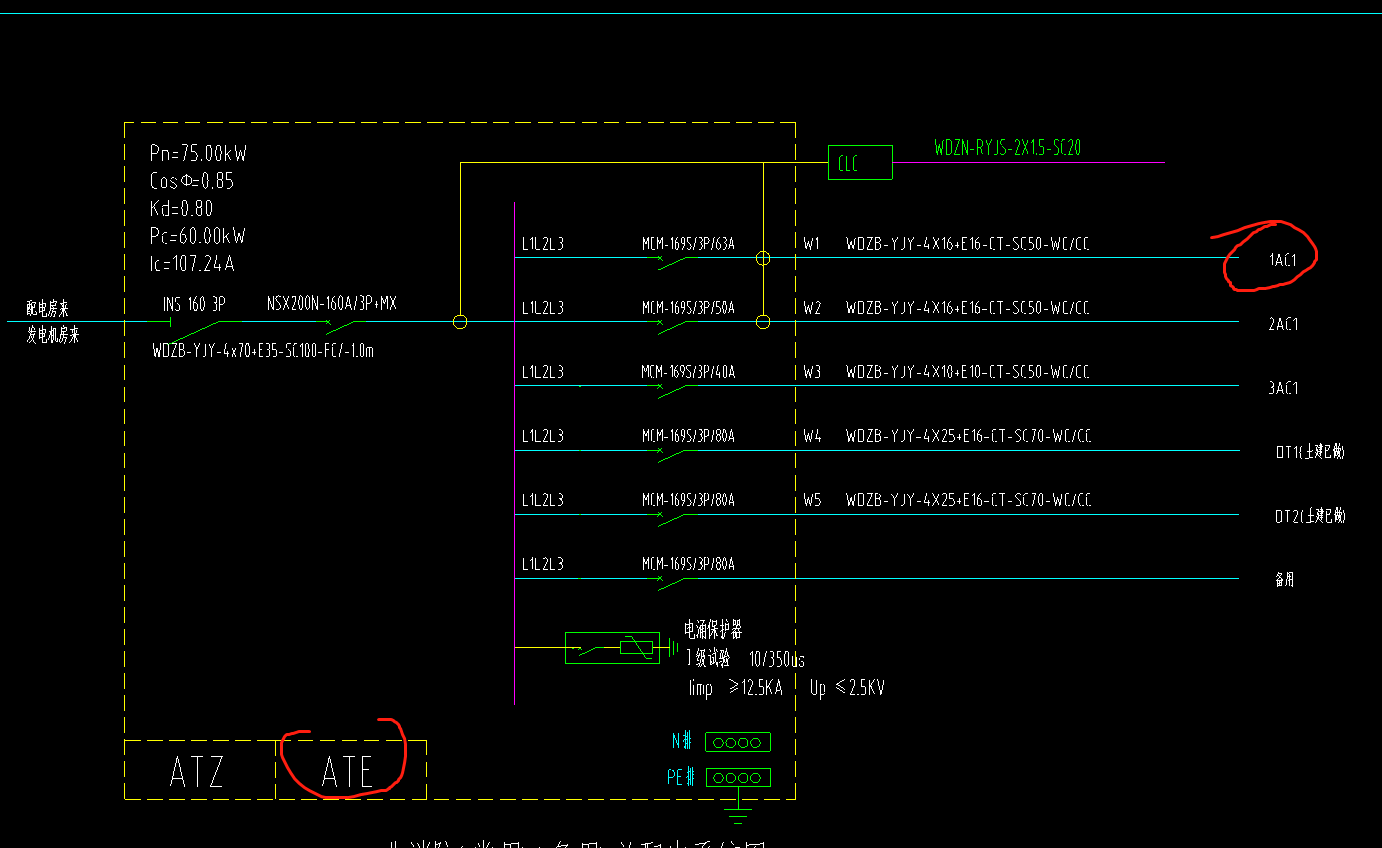
Task: Click the CosΦ=0.85 power factor text
Action: 192,181
